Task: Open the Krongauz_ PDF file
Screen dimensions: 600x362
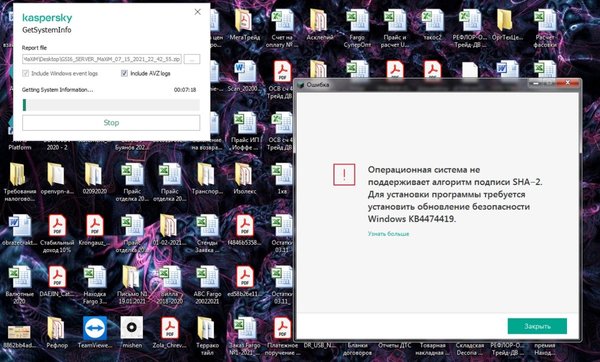Action: coord(95,226)
